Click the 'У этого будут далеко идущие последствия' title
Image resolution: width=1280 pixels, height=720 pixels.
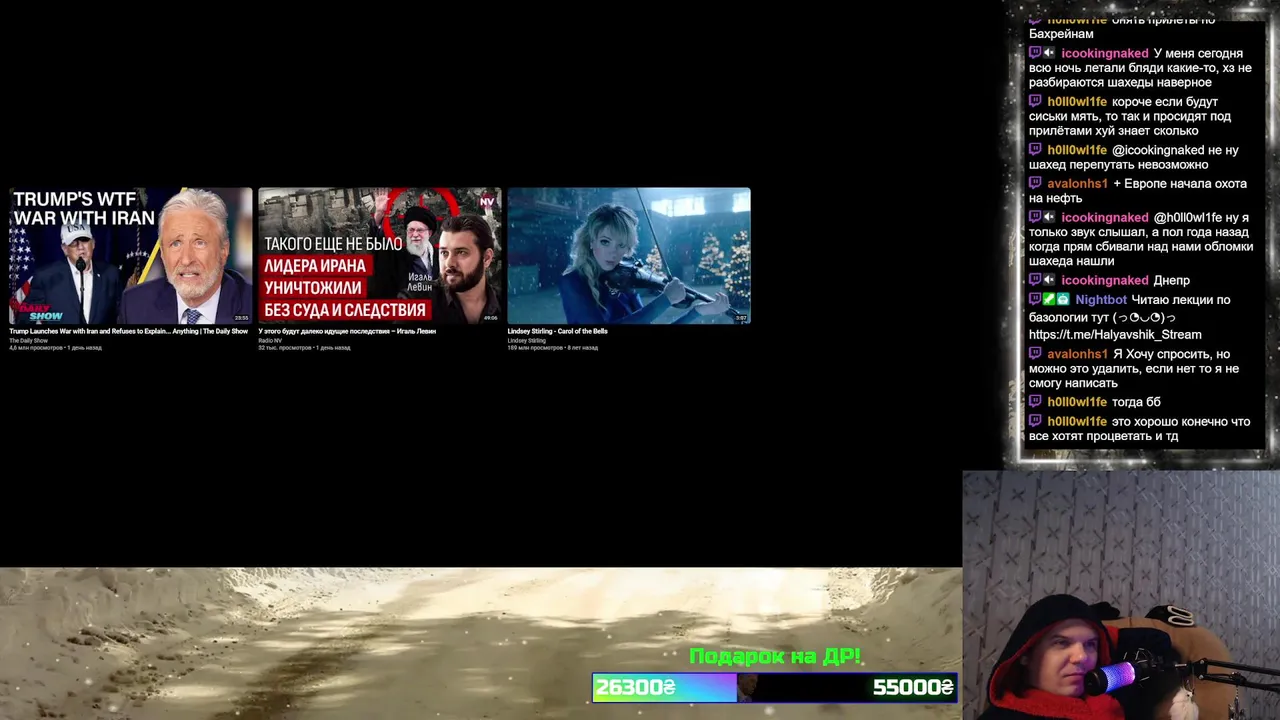click(347, 331)
